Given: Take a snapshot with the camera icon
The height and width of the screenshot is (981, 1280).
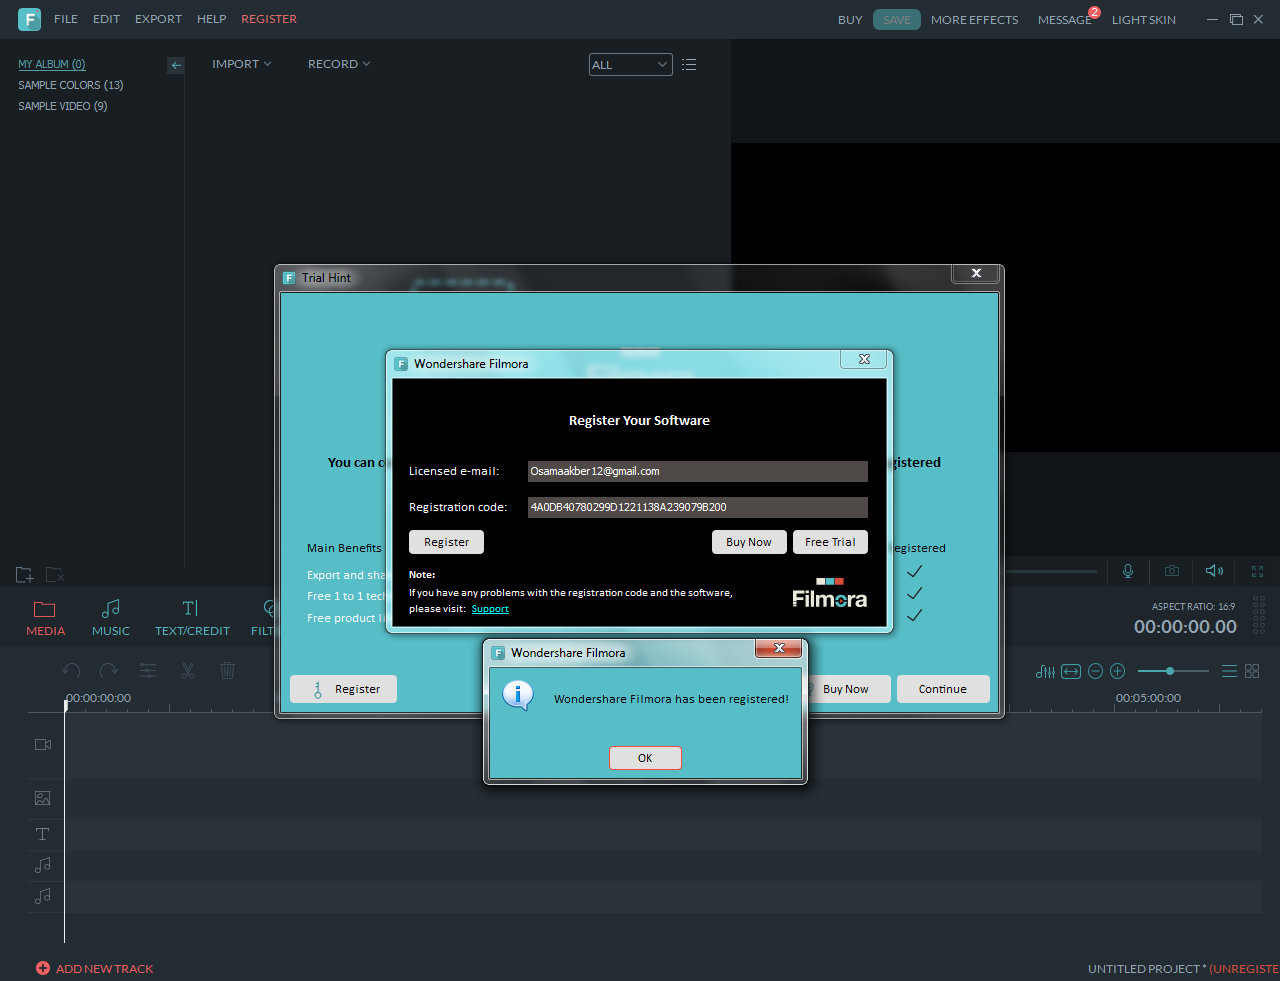Looking at the screenshot, I should pyautogui.click(x=1172, y=571).
